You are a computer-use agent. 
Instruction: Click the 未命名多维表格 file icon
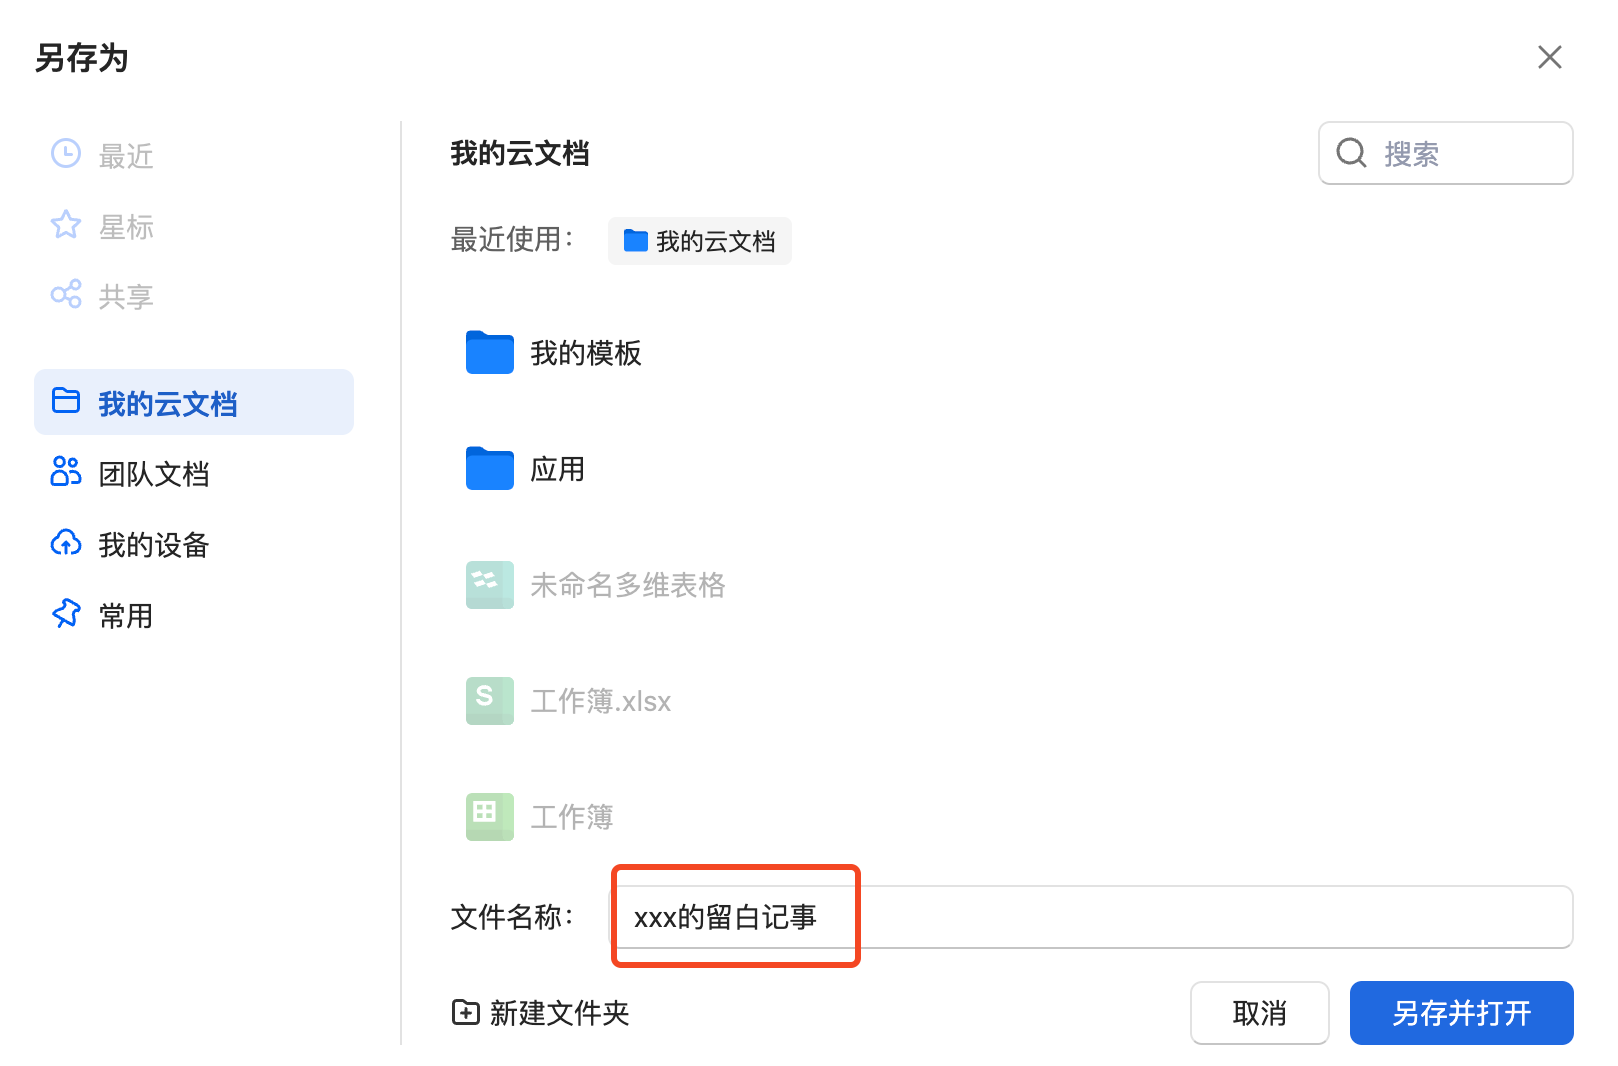pyautogui.click(x=490, y=585)
